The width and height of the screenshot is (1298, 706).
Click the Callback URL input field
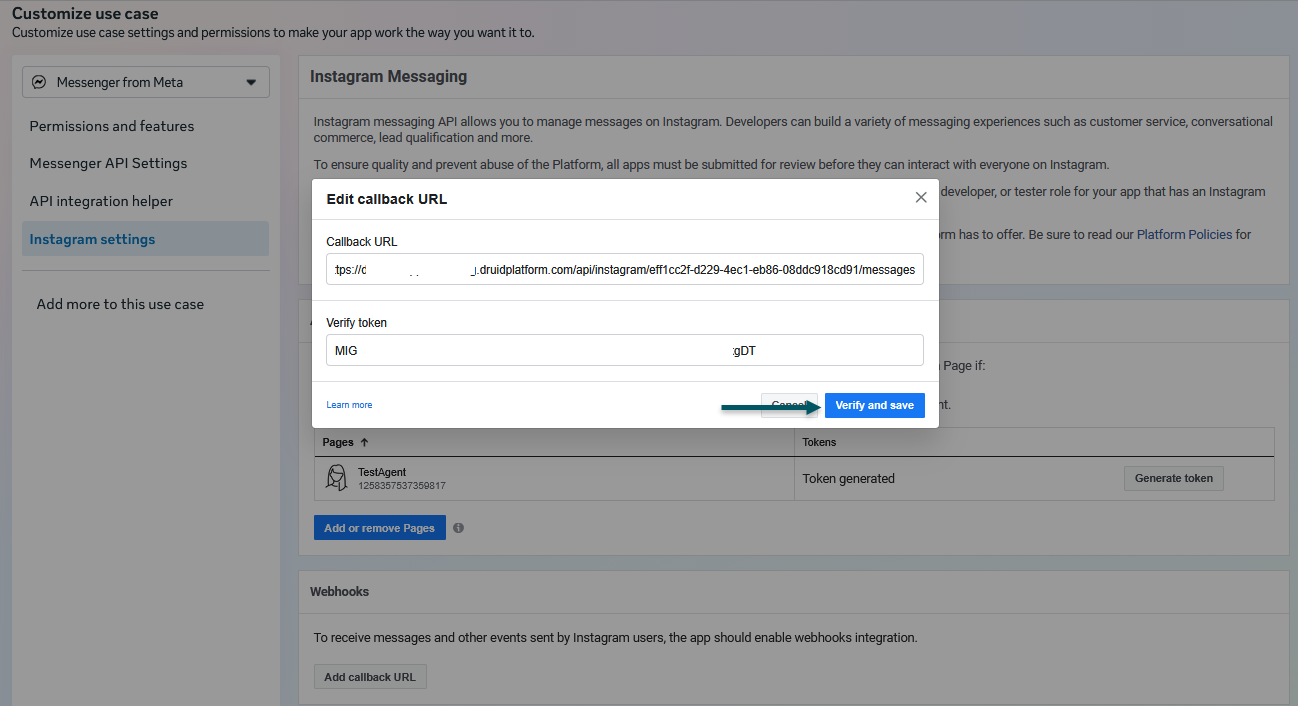[625, 270]
